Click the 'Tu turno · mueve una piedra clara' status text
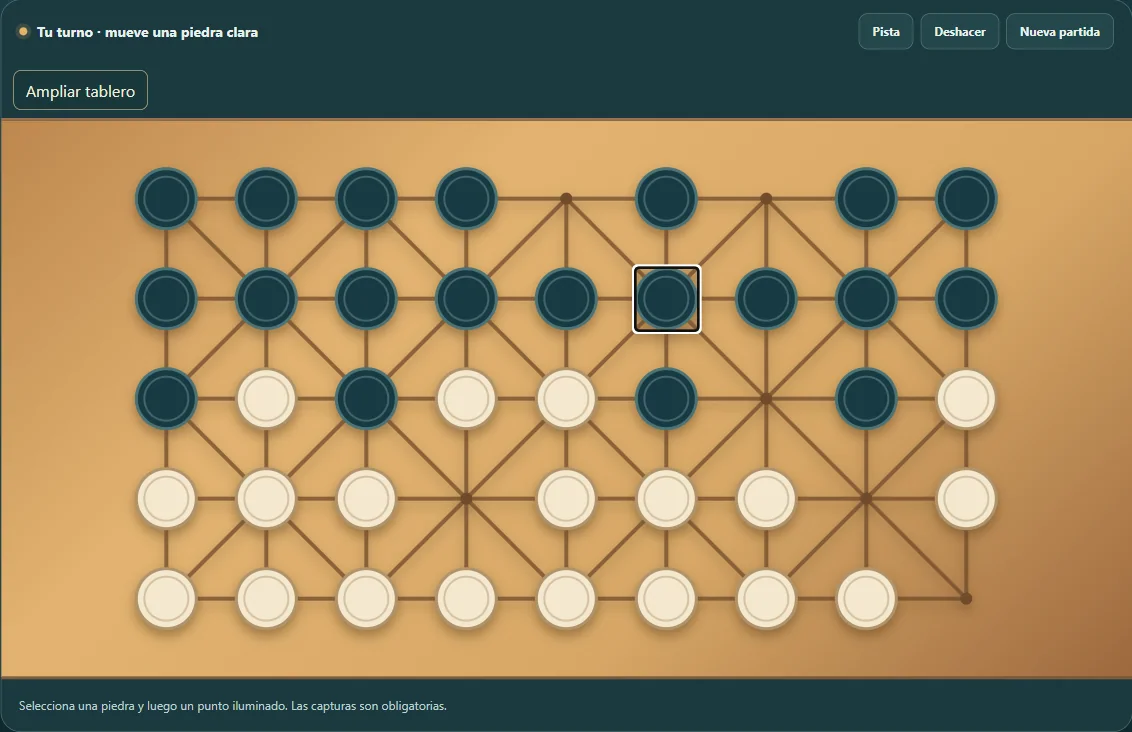 [147, 32]
